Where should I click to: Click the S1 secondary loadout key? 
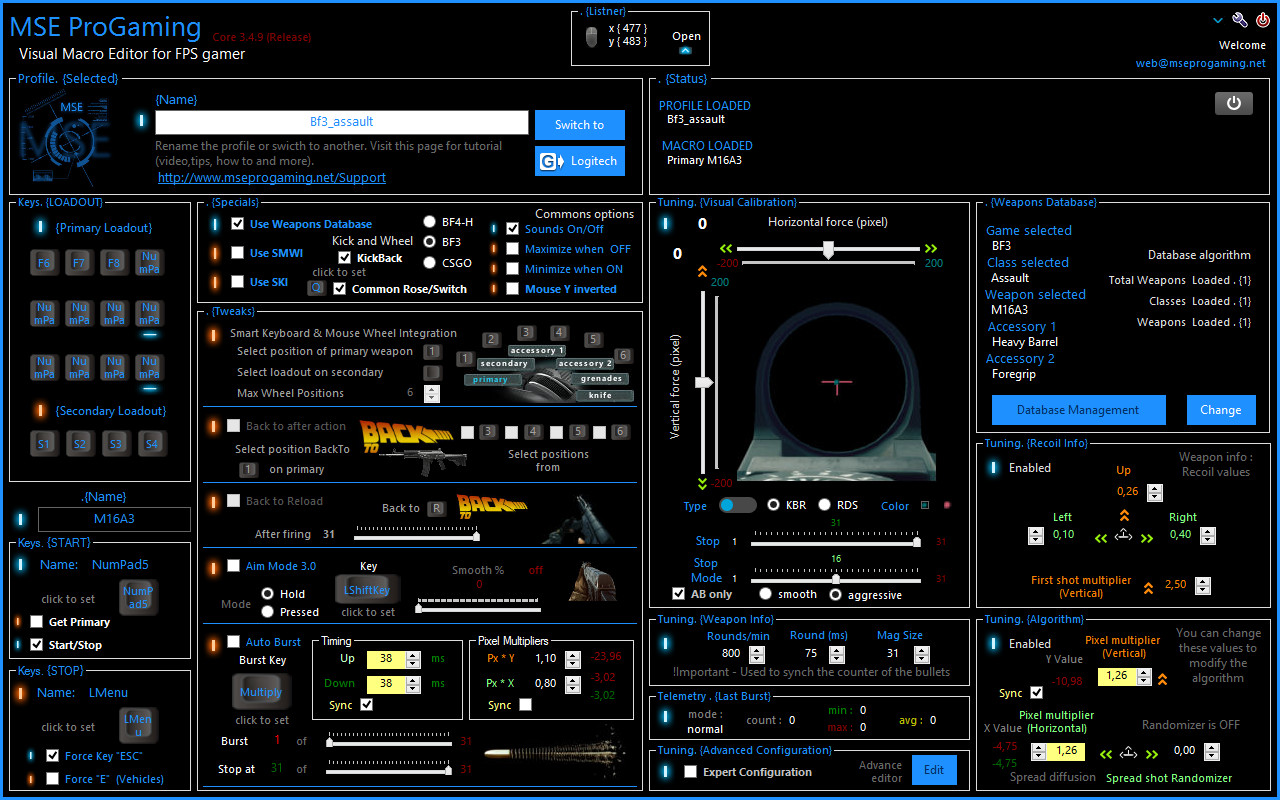click(x=44, y=443)
